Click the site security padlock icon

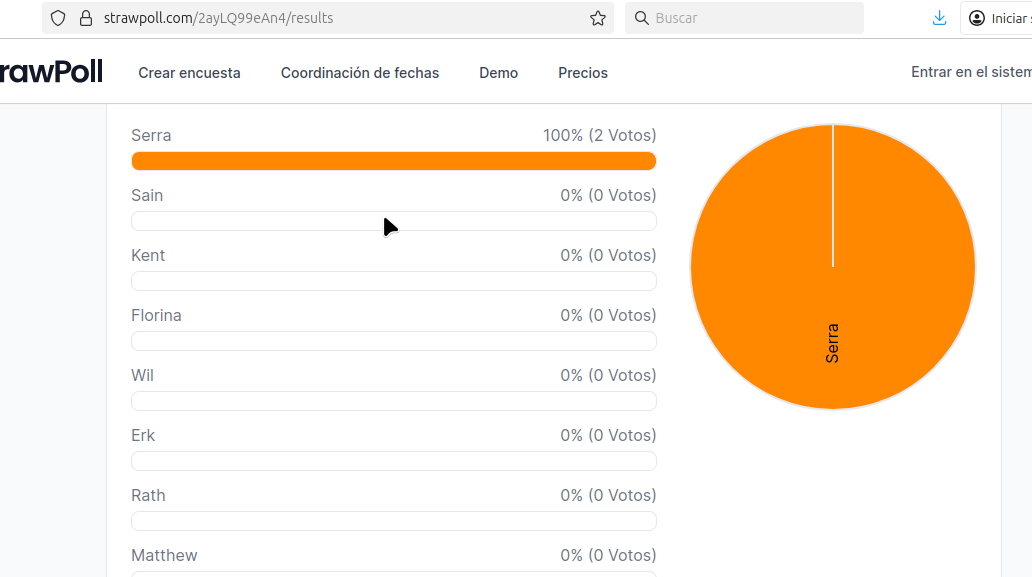point(86,18)
